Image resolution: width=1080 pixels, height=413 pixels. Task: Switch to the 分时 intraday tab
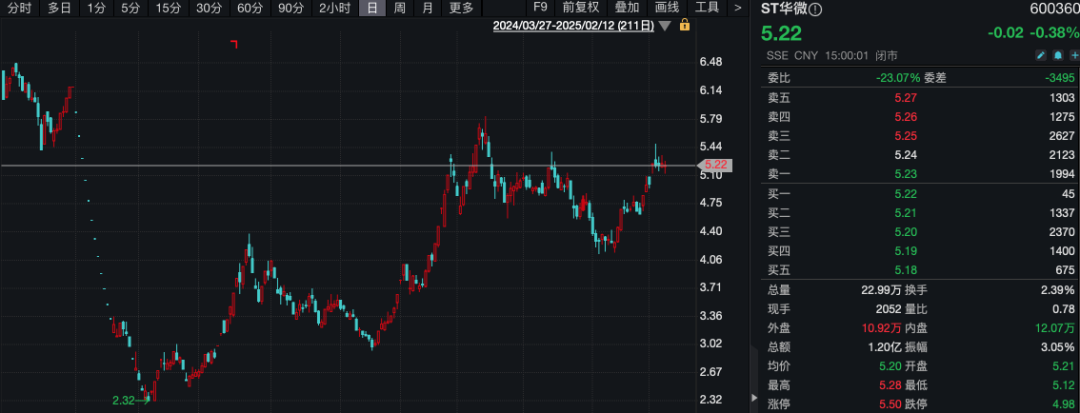[18, 8]
